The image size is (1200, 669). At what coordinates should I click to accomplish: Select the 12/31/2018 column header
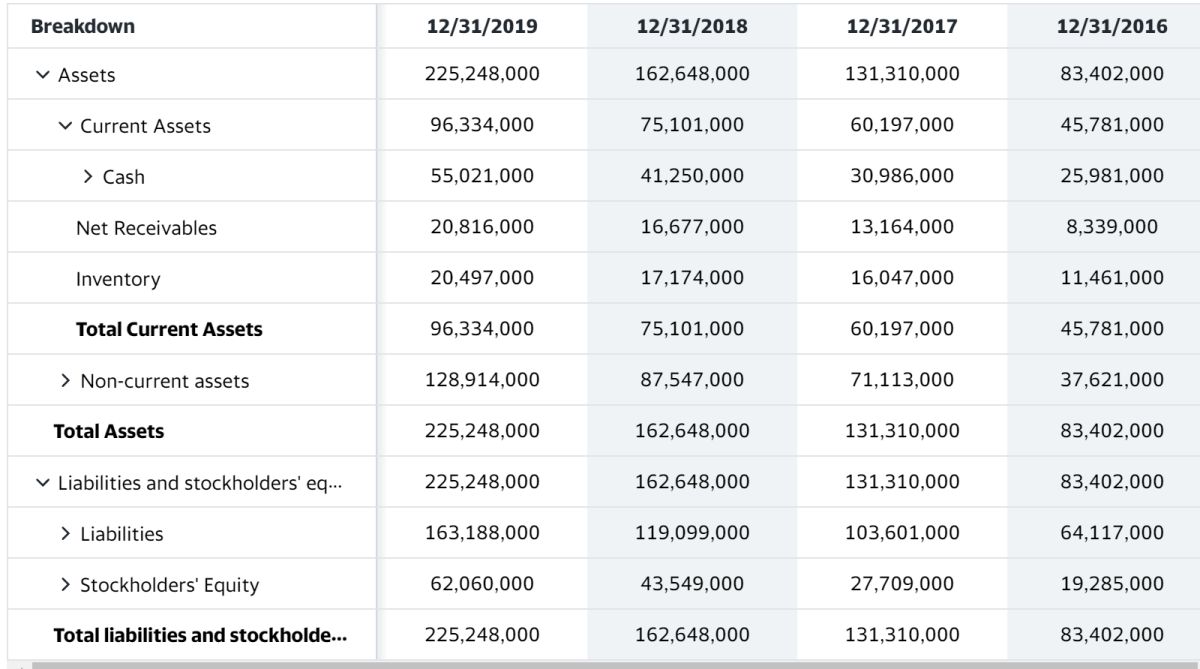point(692,27)
